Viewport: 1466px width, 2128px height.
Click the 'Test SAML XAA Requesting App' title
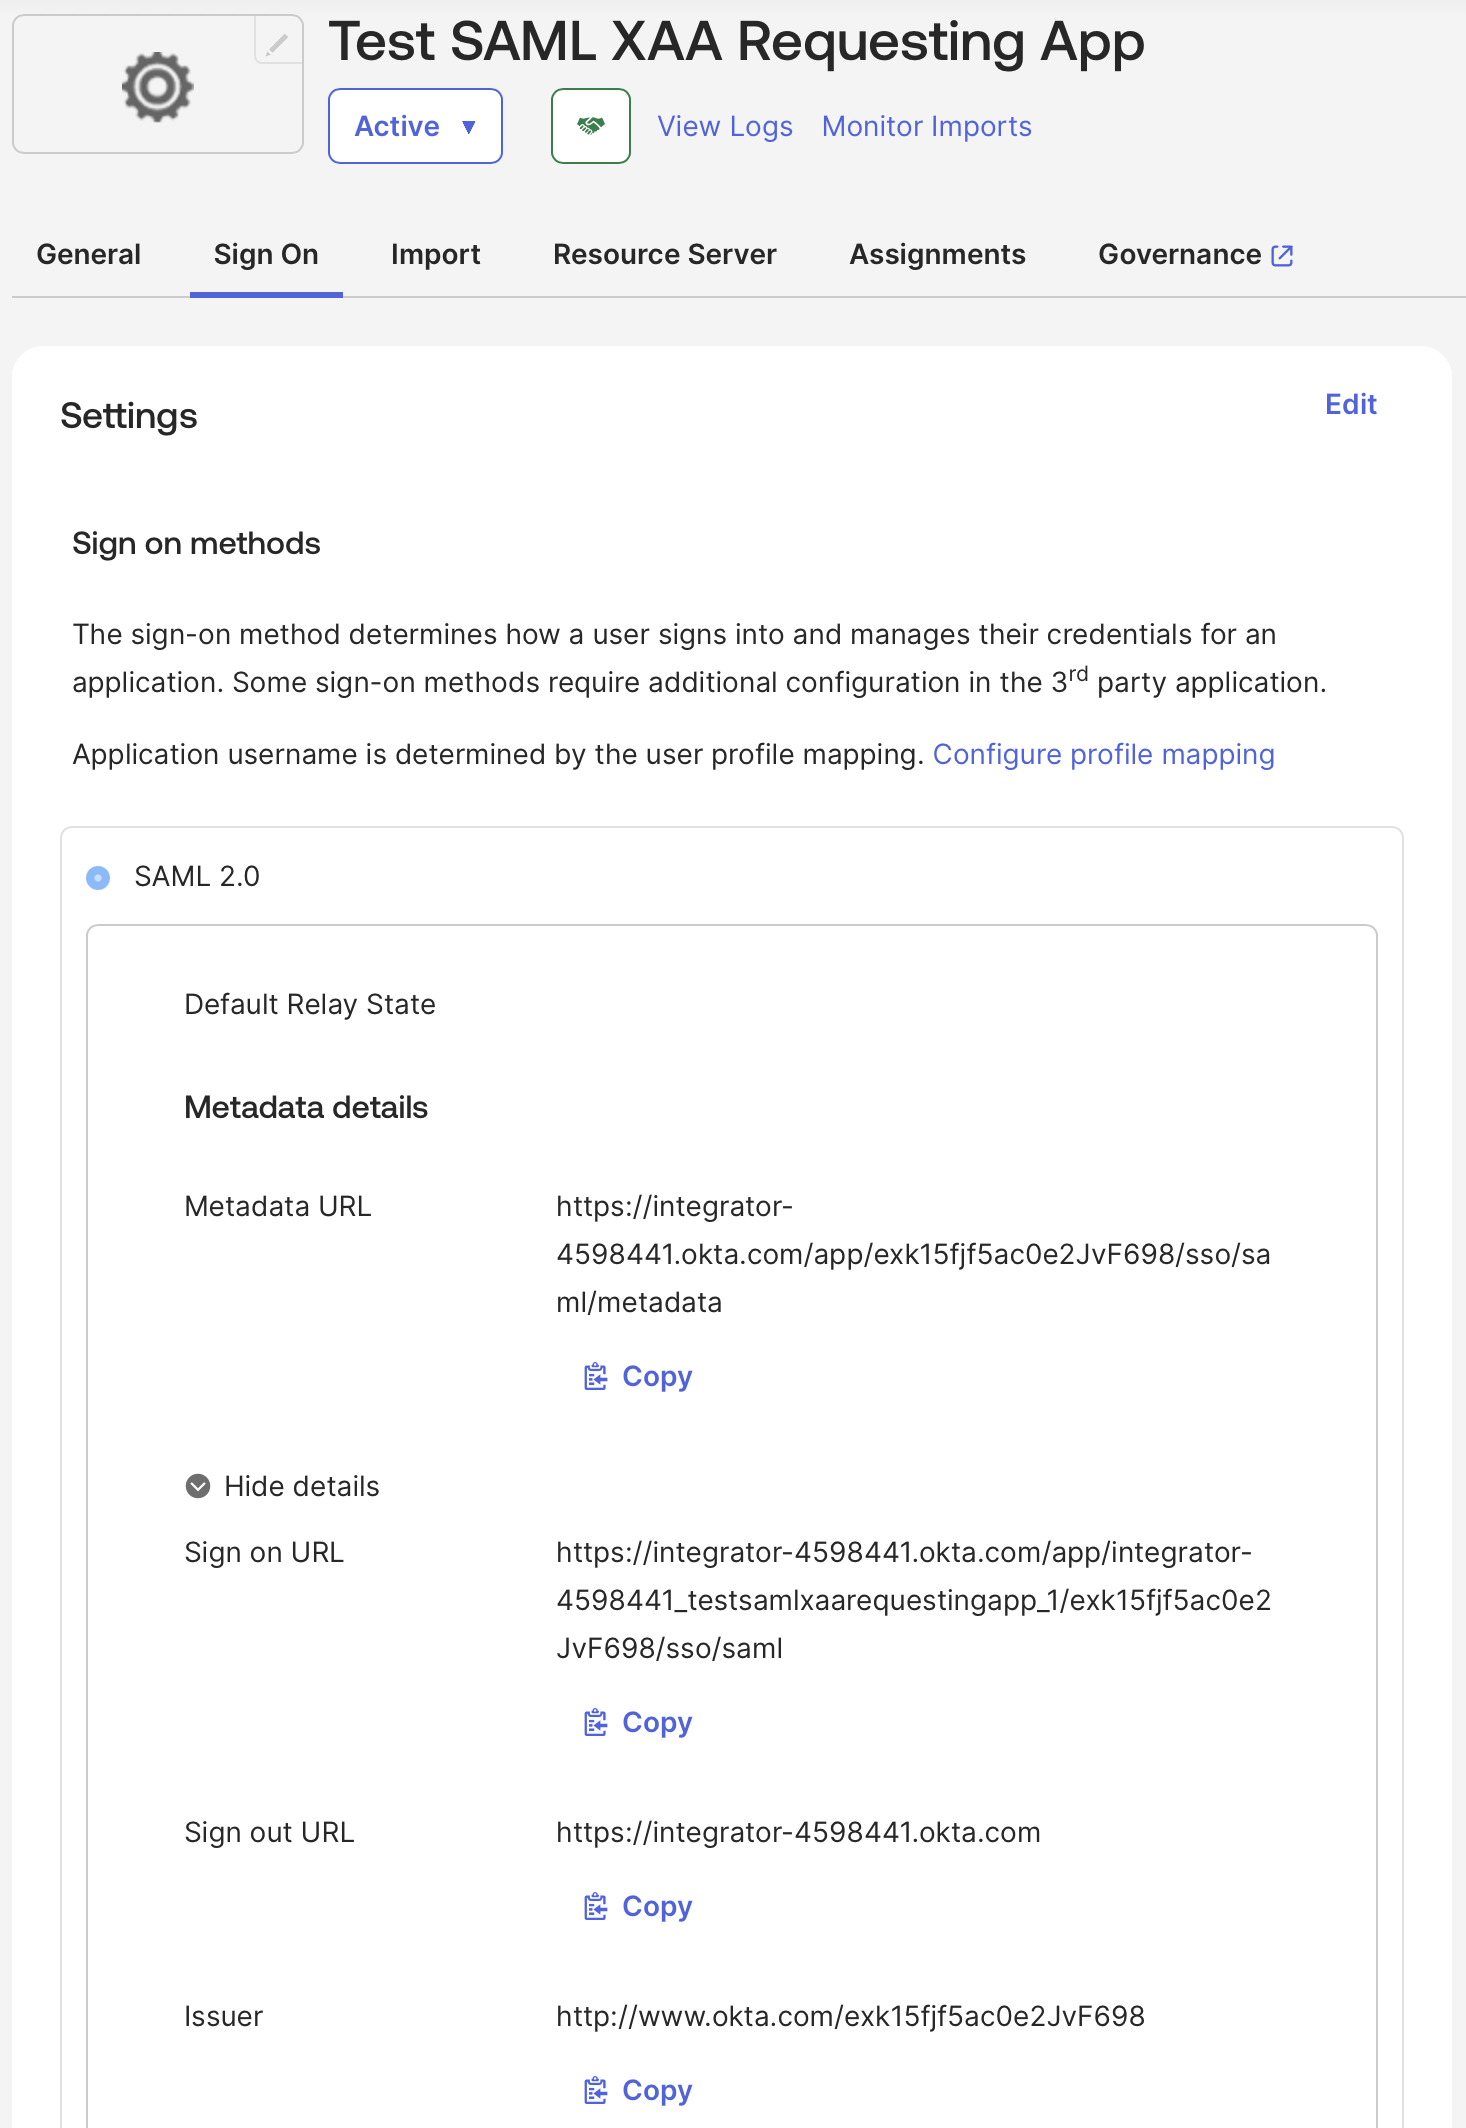737,41
